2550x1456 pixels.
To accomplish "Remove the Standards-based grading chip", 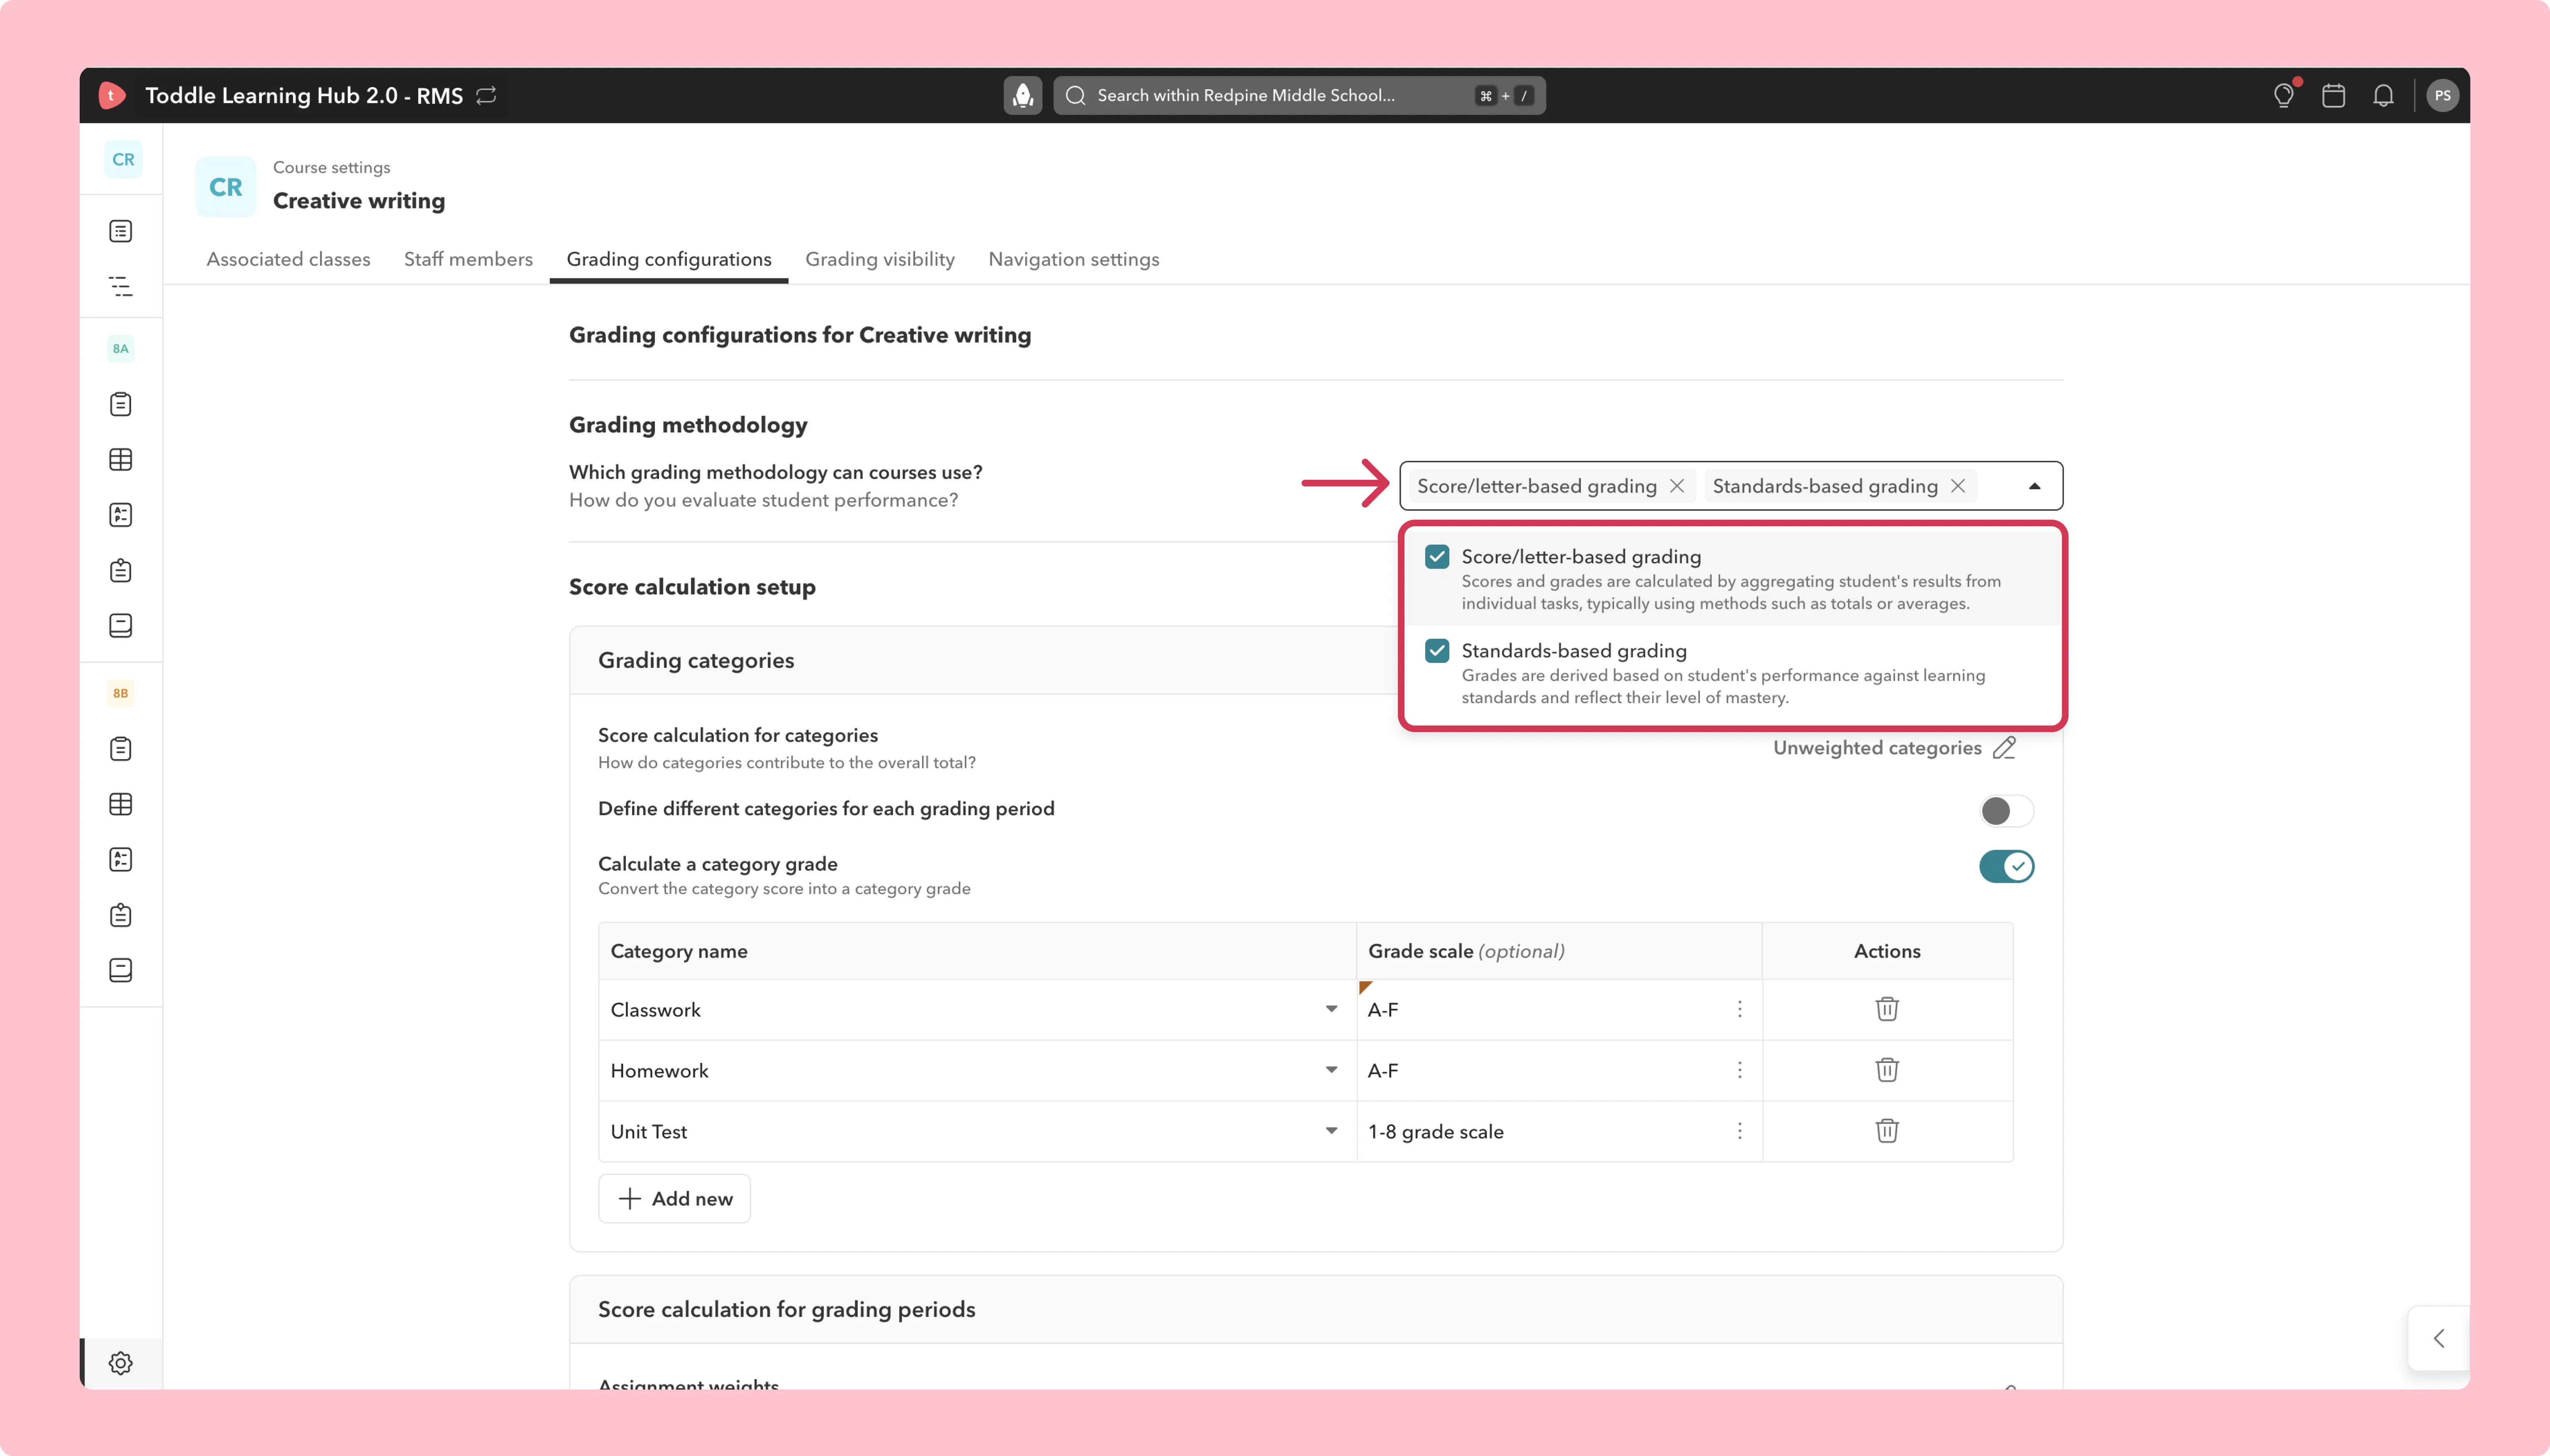I will click(1958, 486).
